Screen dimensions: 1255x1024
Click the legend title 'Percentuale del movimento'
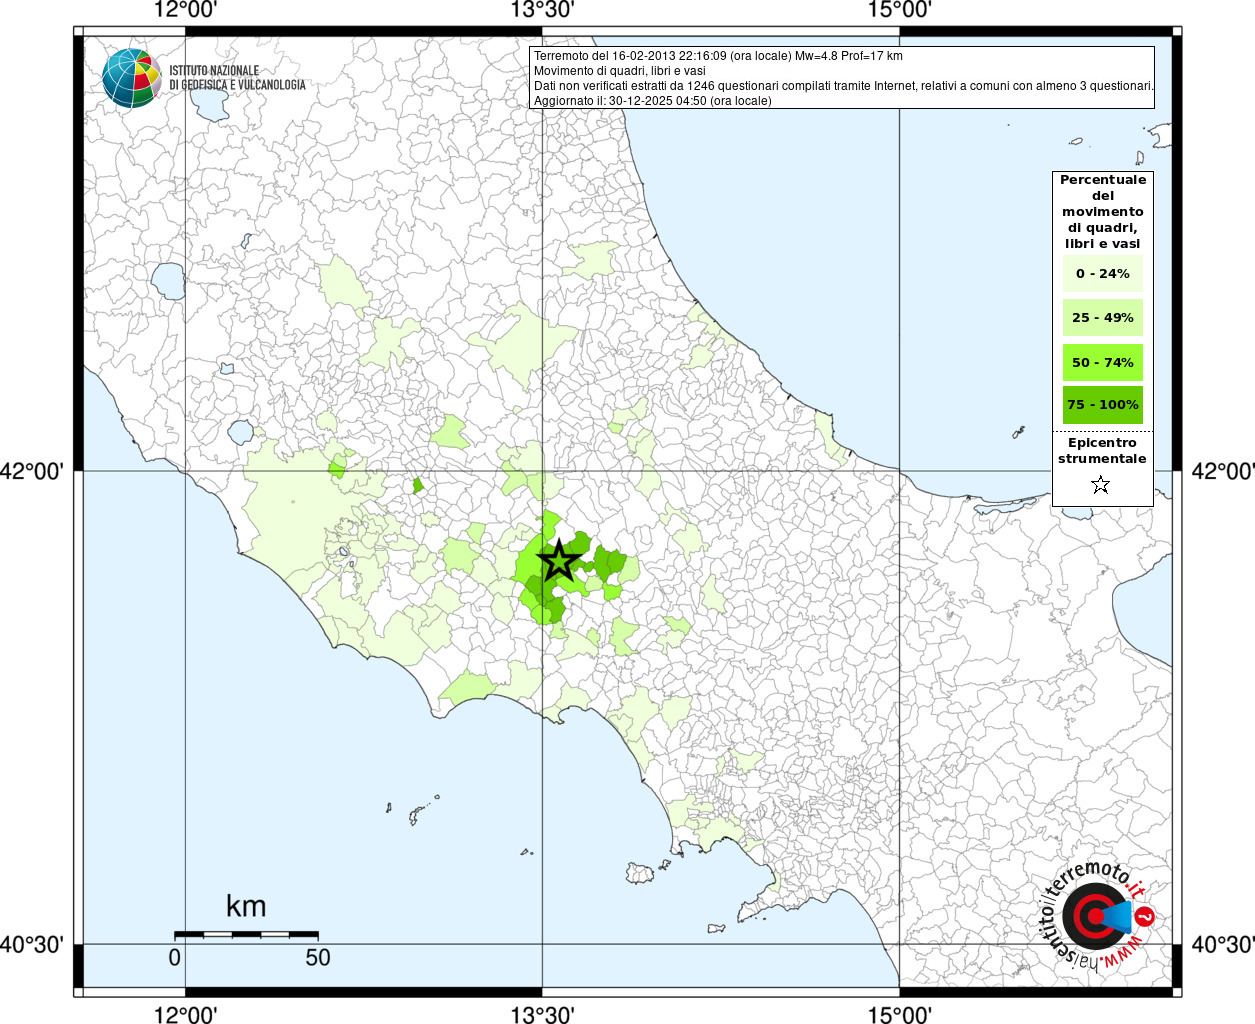(x=1103, y=211)
